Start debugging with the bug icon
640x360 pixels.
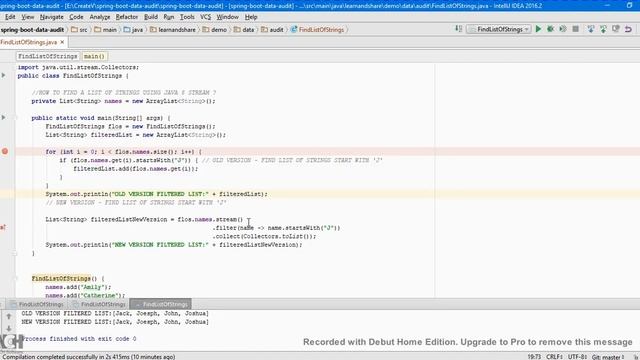(x=551, y=29)
